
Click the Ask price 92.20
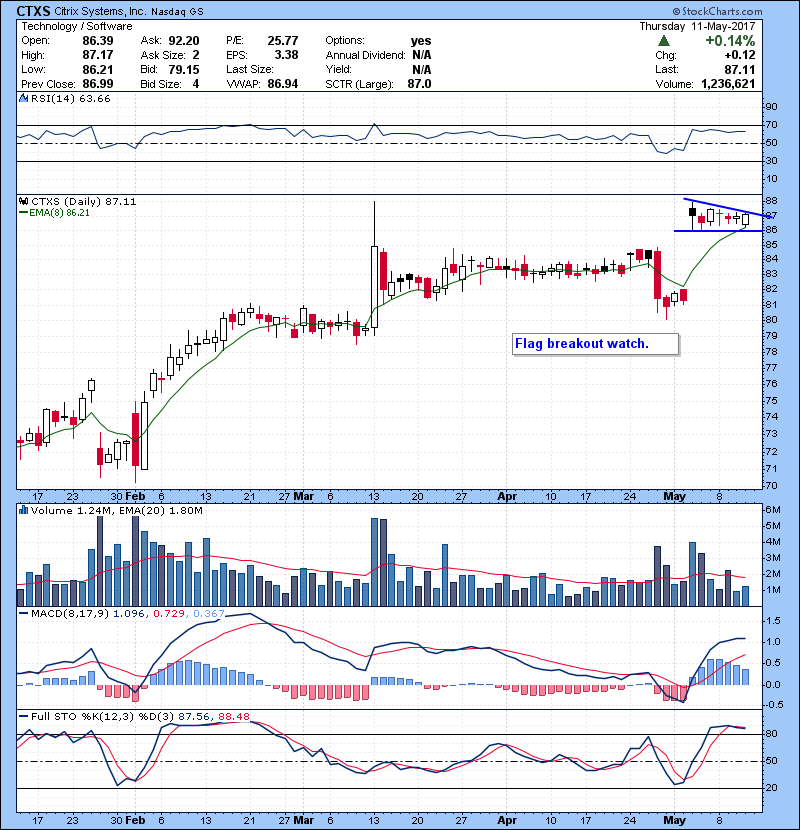184,41
